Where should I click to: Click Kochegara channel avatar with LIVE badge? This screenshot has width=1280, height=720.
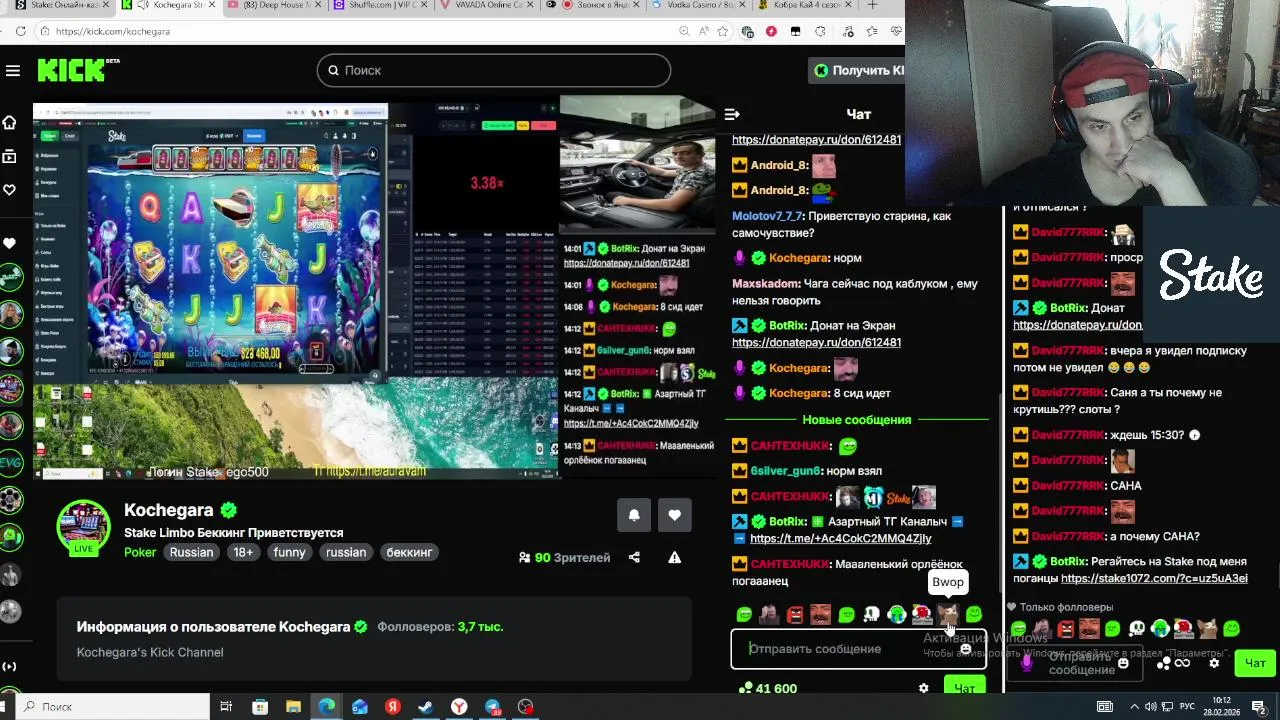tap(84, 527)
